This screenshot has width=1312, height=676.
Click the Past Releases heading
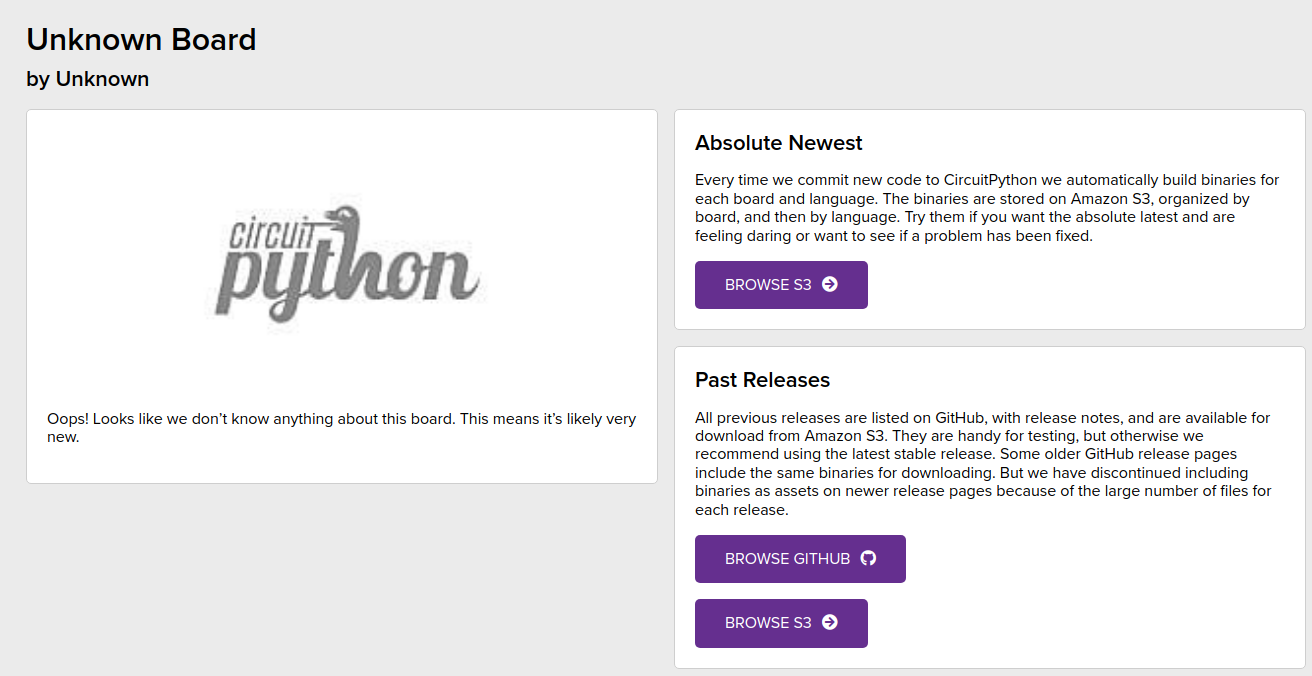click(760, 380)
